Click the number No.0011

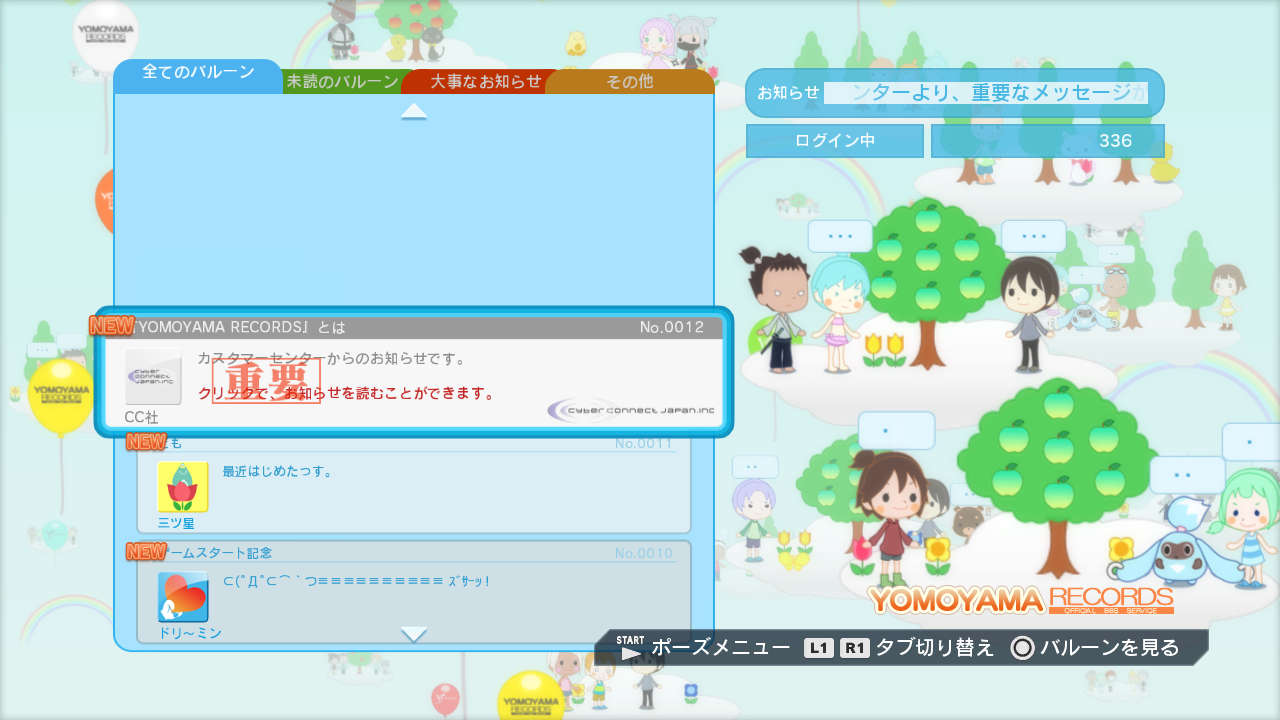(x=643, y=443)
